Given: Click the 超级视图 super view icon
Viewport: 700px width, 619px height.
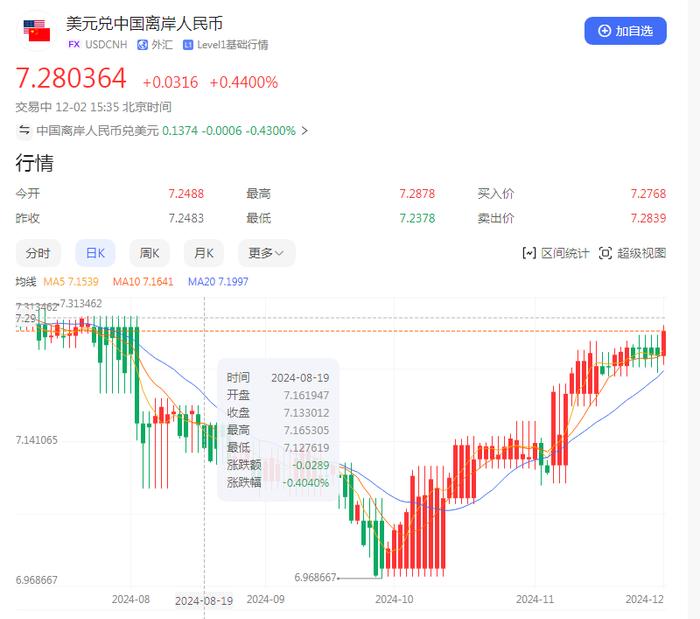Looking at the screenshot, I should point(605,253).
